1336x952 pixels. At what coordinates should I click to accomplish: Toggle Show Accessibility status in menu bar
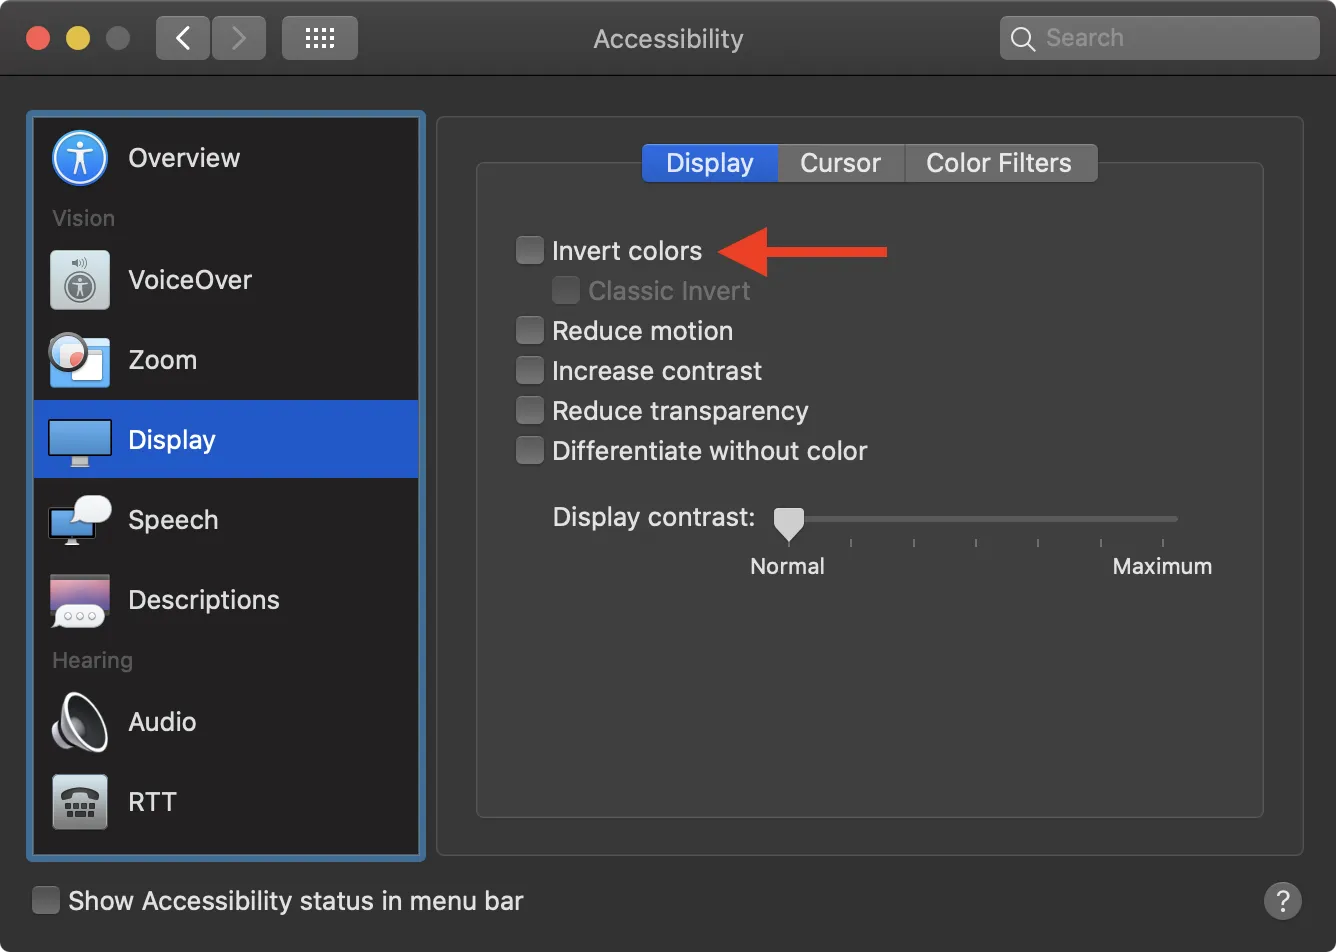[46, 900]
